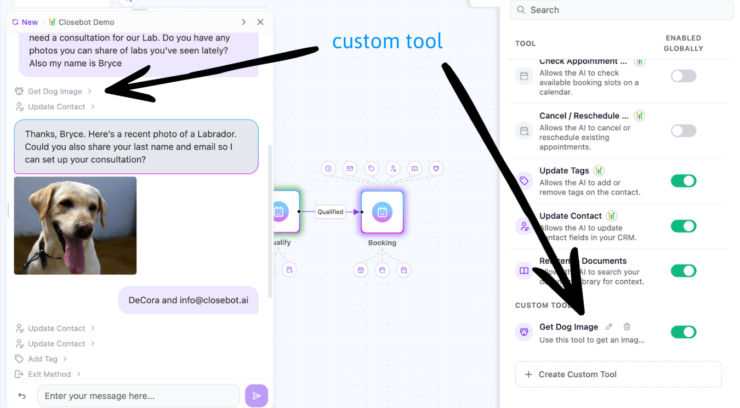Viewport: 740px width, 408px height.
Task: Click the contact-edit icon above the Booking node
Action: (x=393, y=168)
